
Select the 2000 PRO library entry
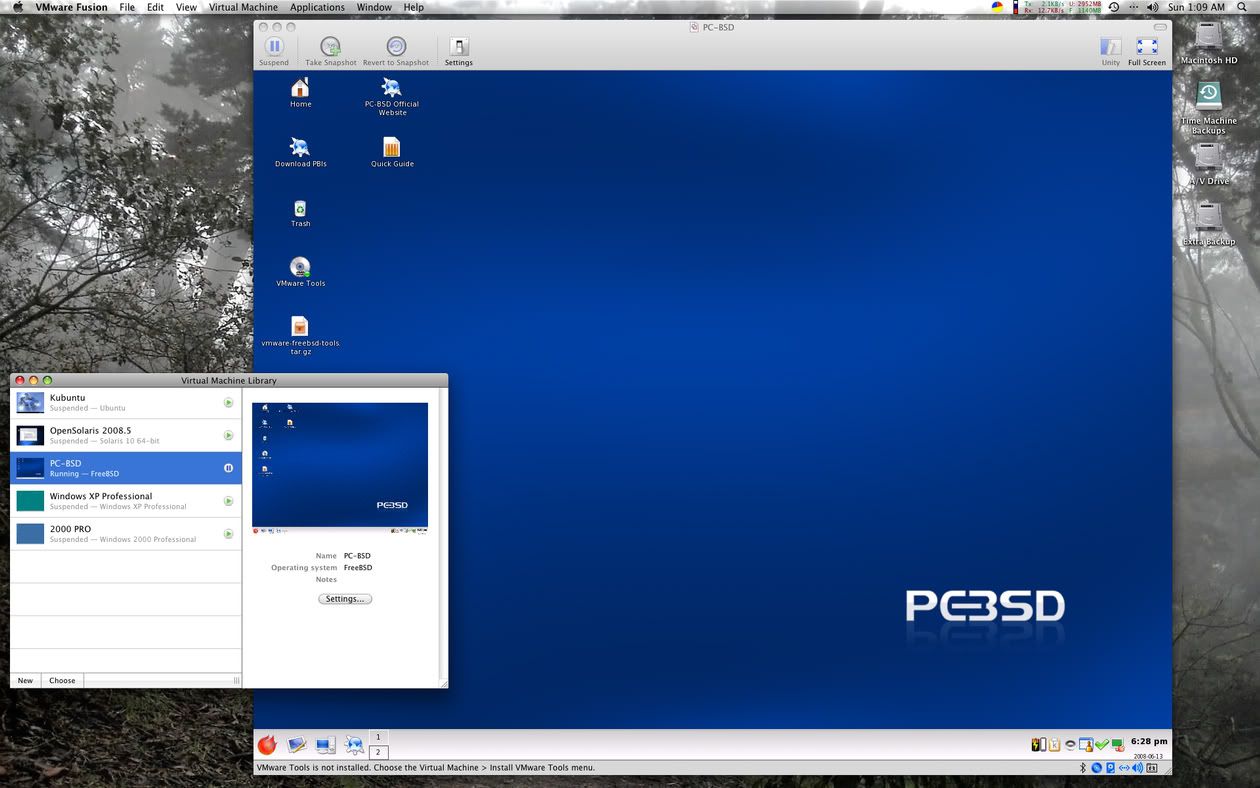click(x=126, y=534)
